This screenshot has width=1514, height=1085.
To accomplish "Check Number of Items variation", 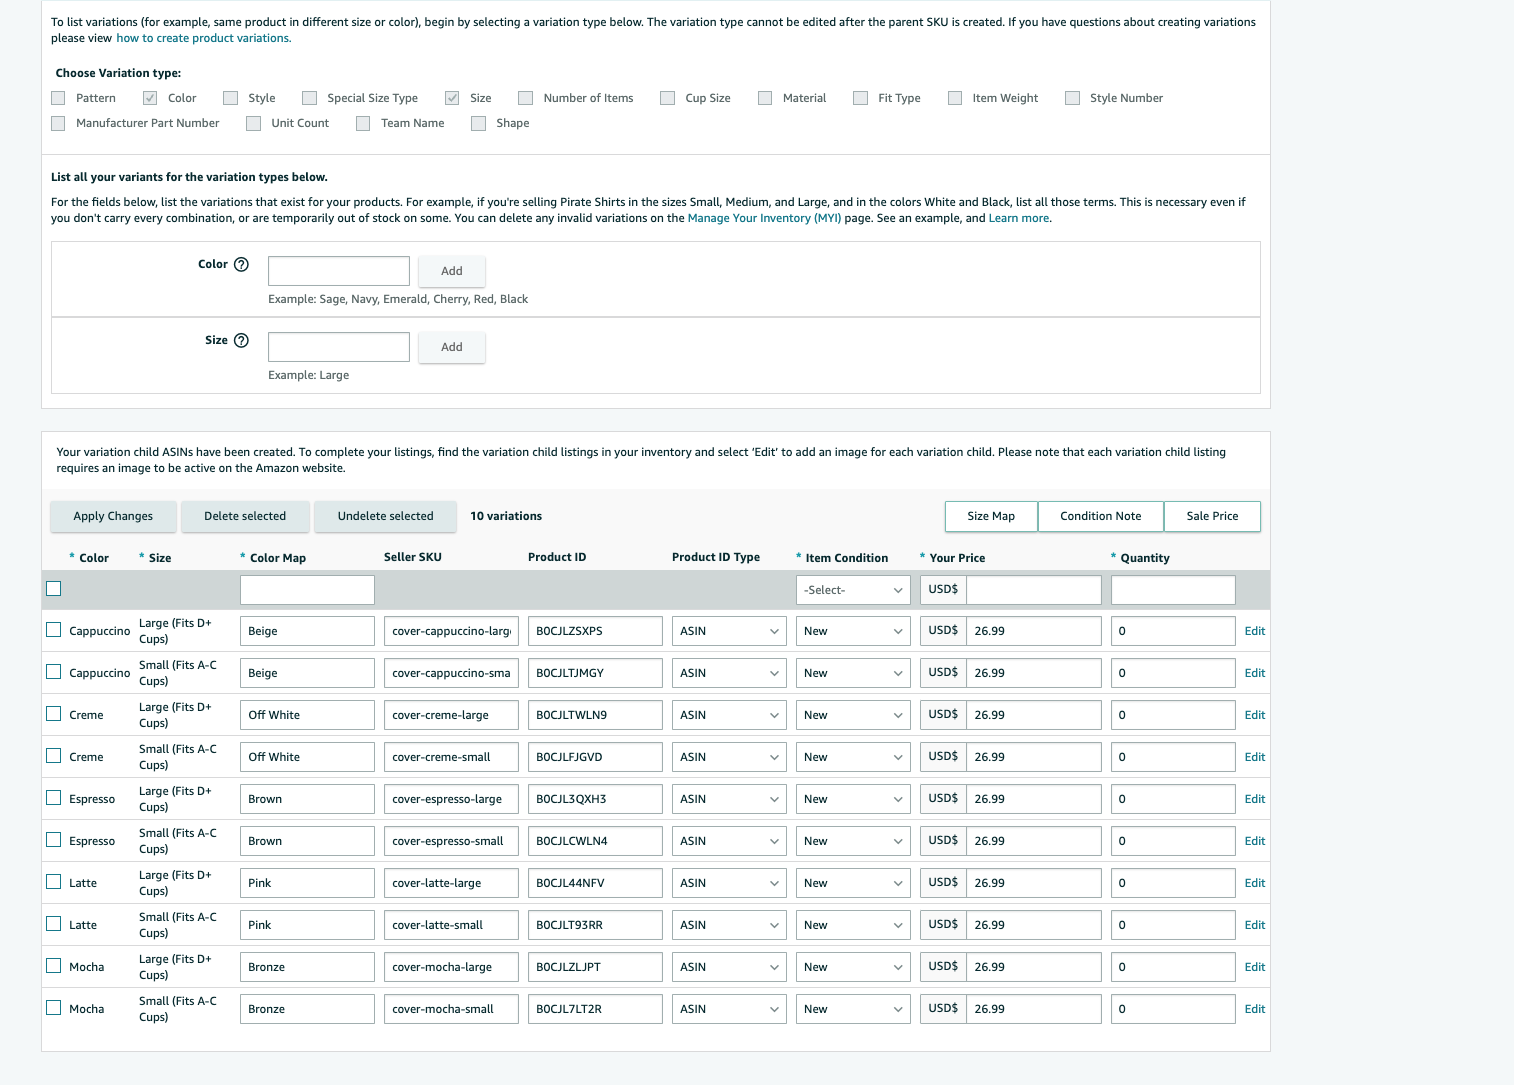I will [526, 98].
